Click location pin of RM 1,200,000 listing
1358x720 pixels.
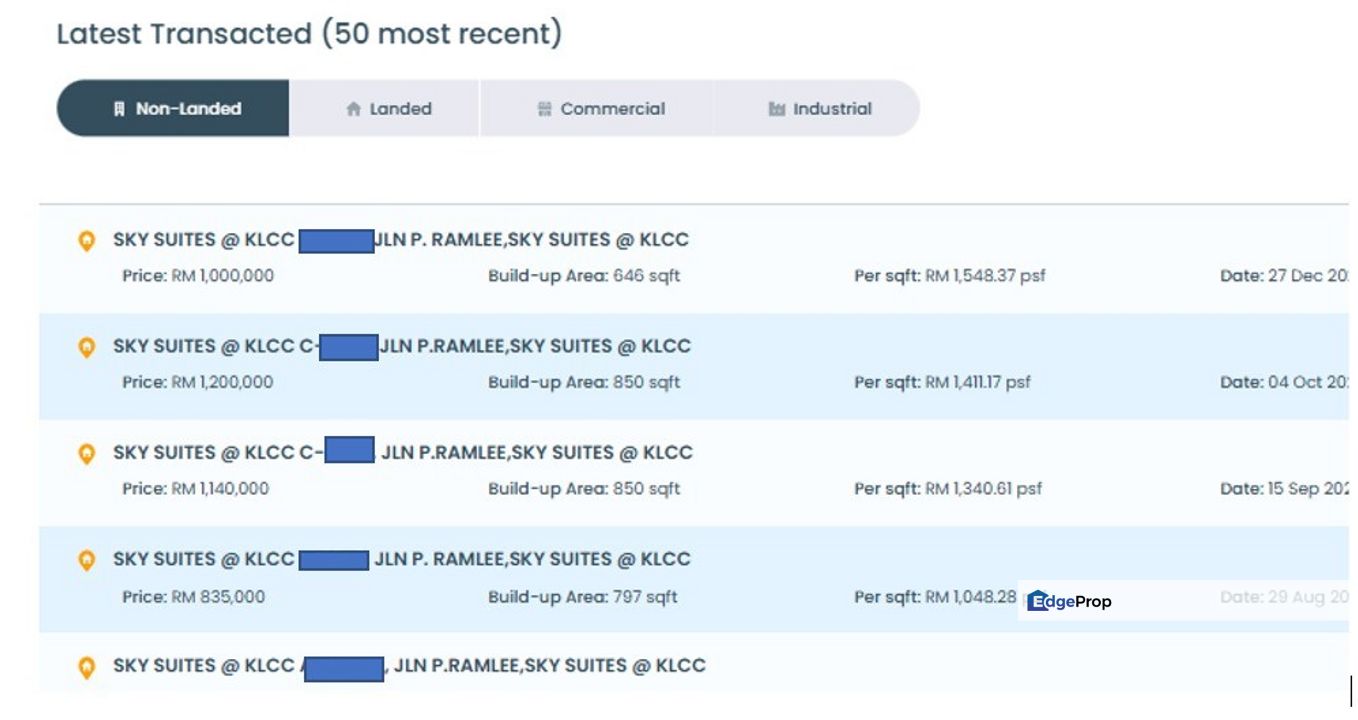pyautogui.click(x=87, y=347)
